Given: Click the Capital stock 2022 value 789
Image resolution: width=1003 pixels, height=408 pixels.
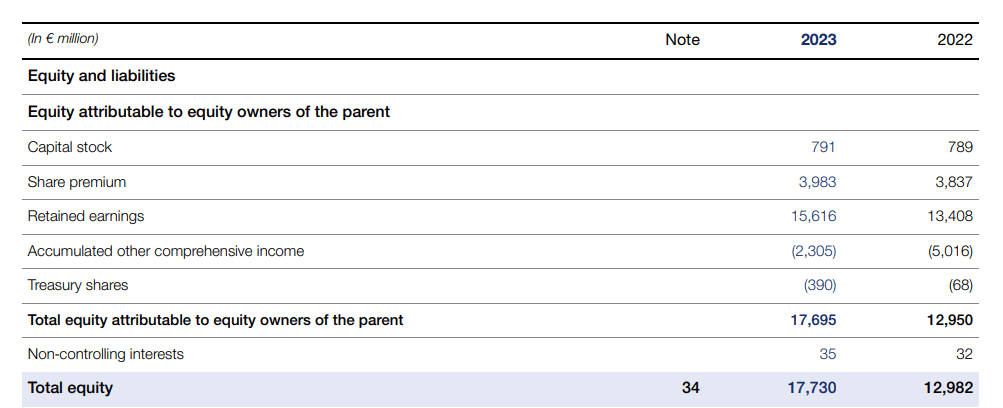Looking at the screenshot, I should click(960, 147).
